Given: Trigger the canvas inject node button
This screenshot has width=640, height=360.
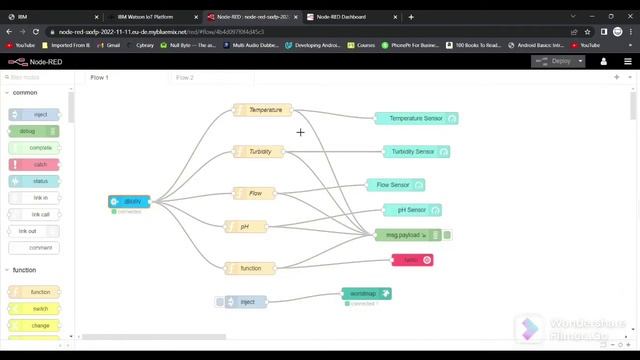Looking at the screenshot, I should click(x=220, y=302).
